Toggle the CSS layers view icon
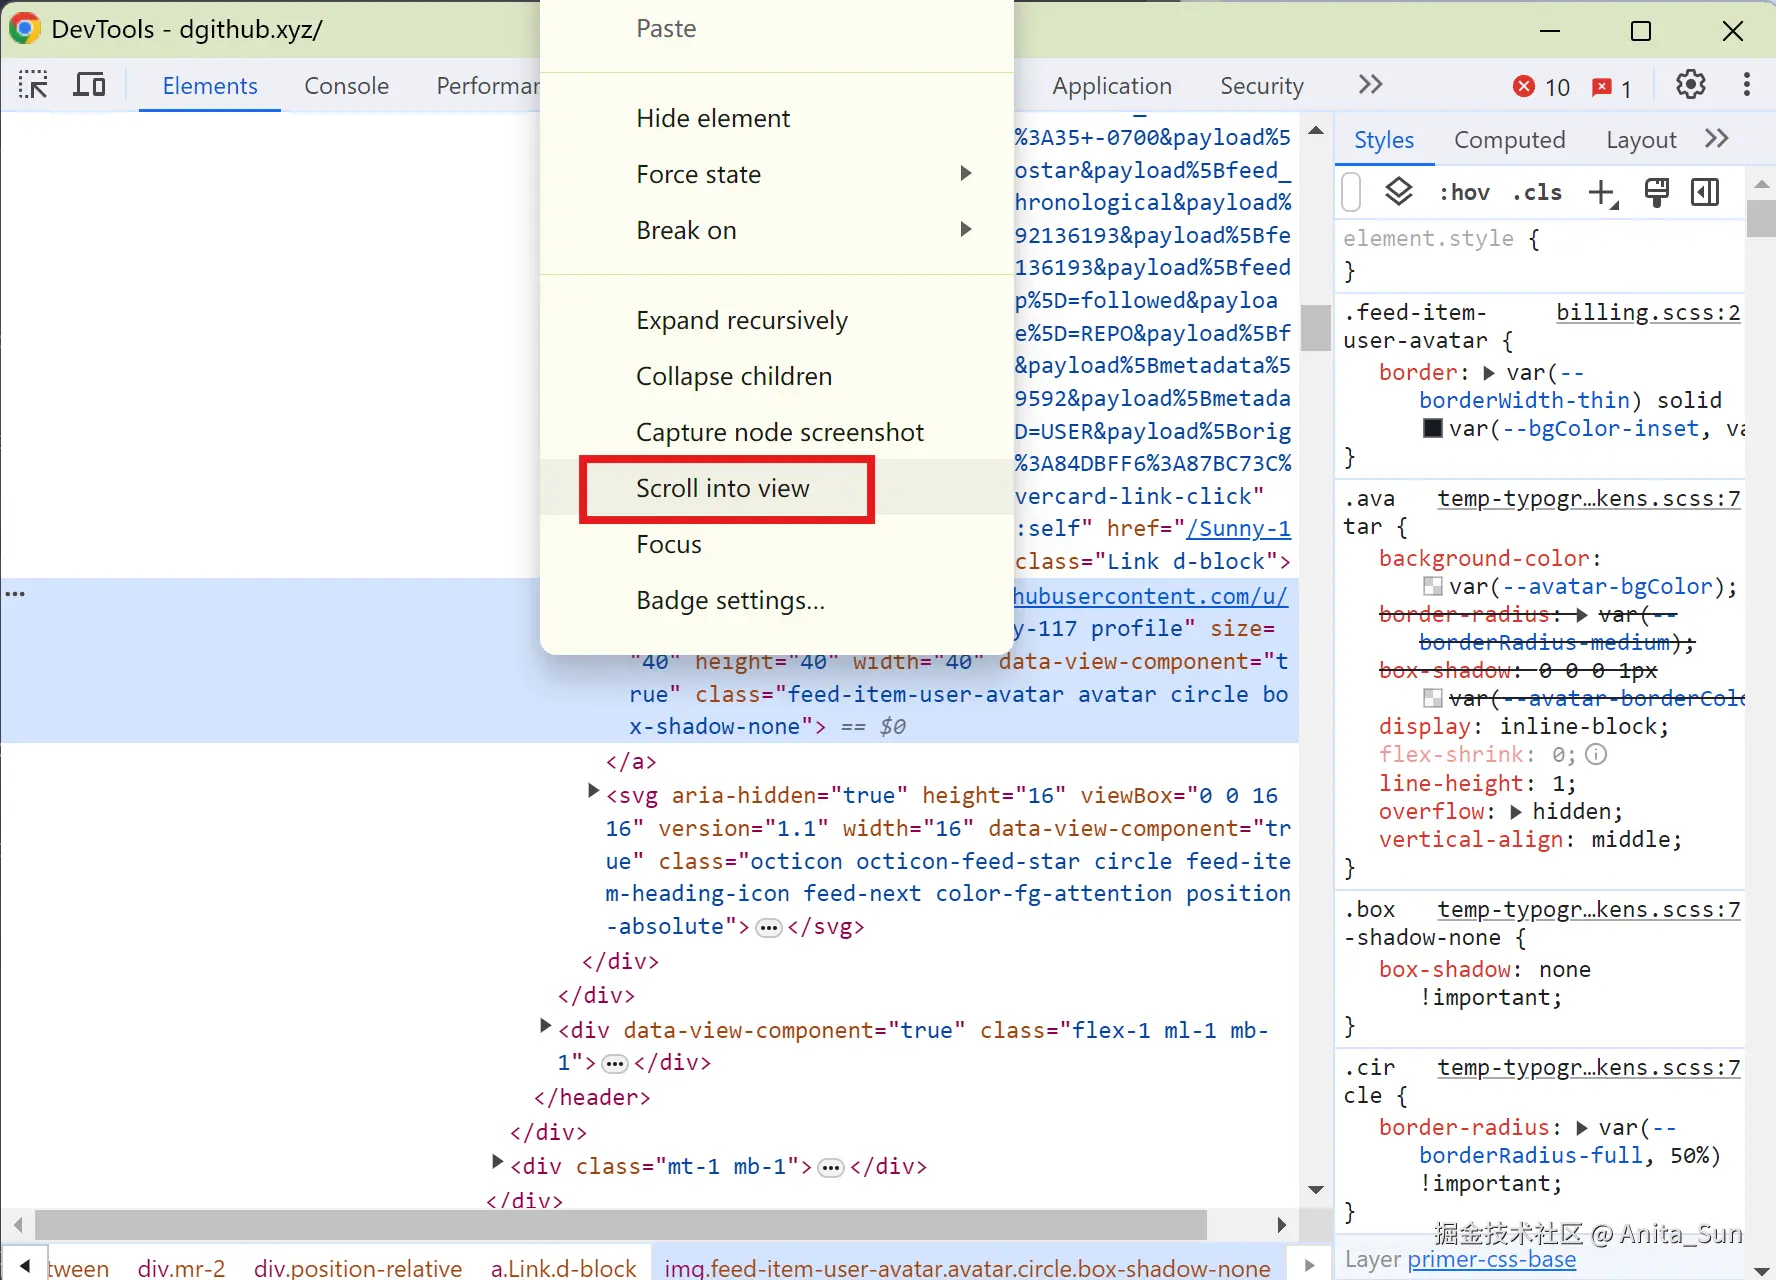The height and width of the screenshot is (1280, 1776). 1398,191
